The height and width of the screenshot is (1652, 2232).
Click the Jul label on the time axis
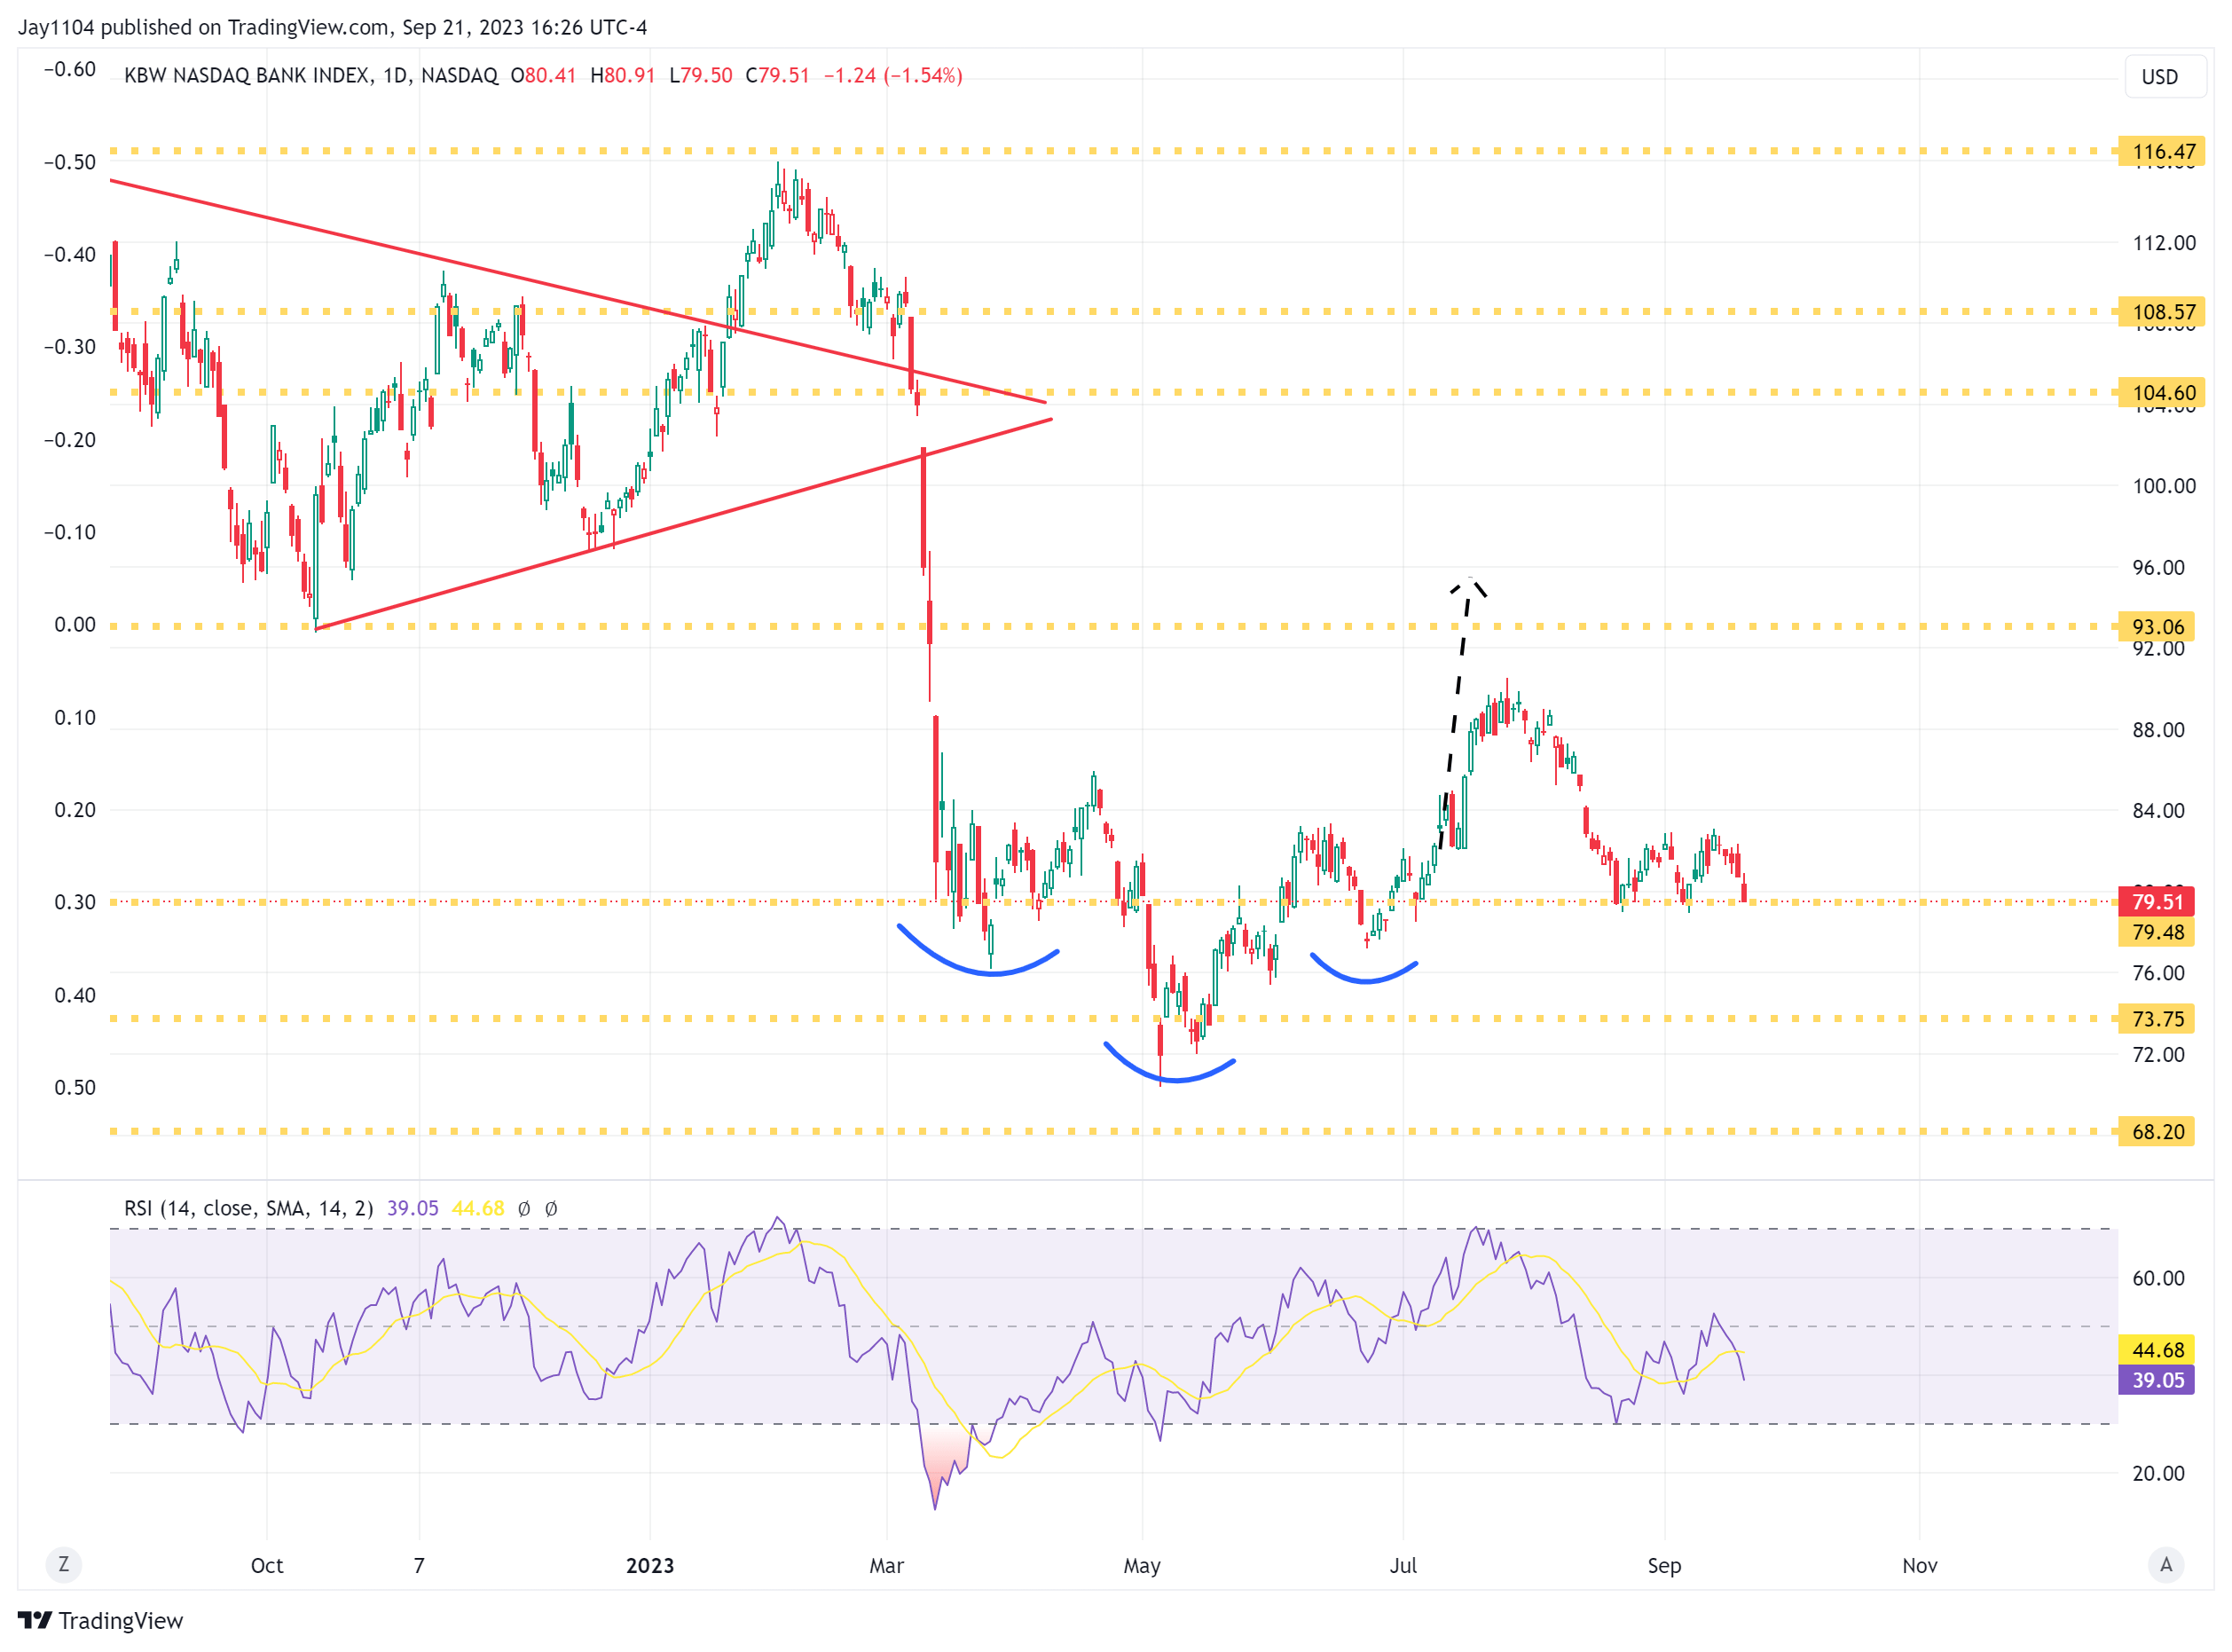click(1403, 1566)
